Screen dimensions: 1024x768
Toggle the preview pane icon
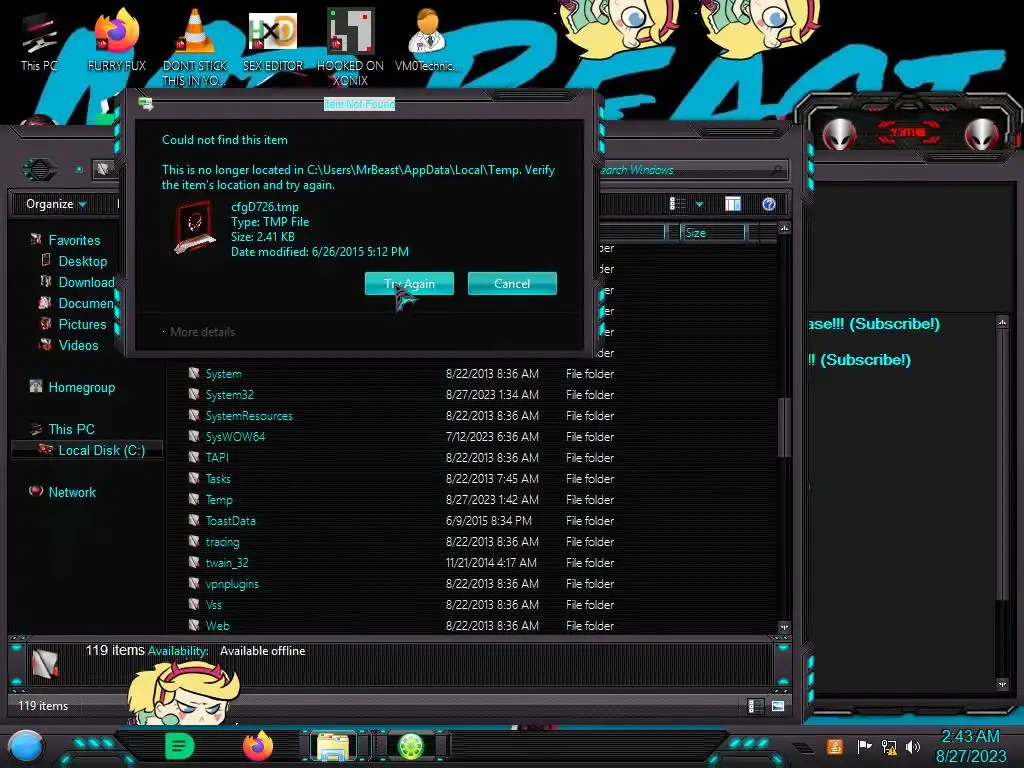[x=733, y=204]
